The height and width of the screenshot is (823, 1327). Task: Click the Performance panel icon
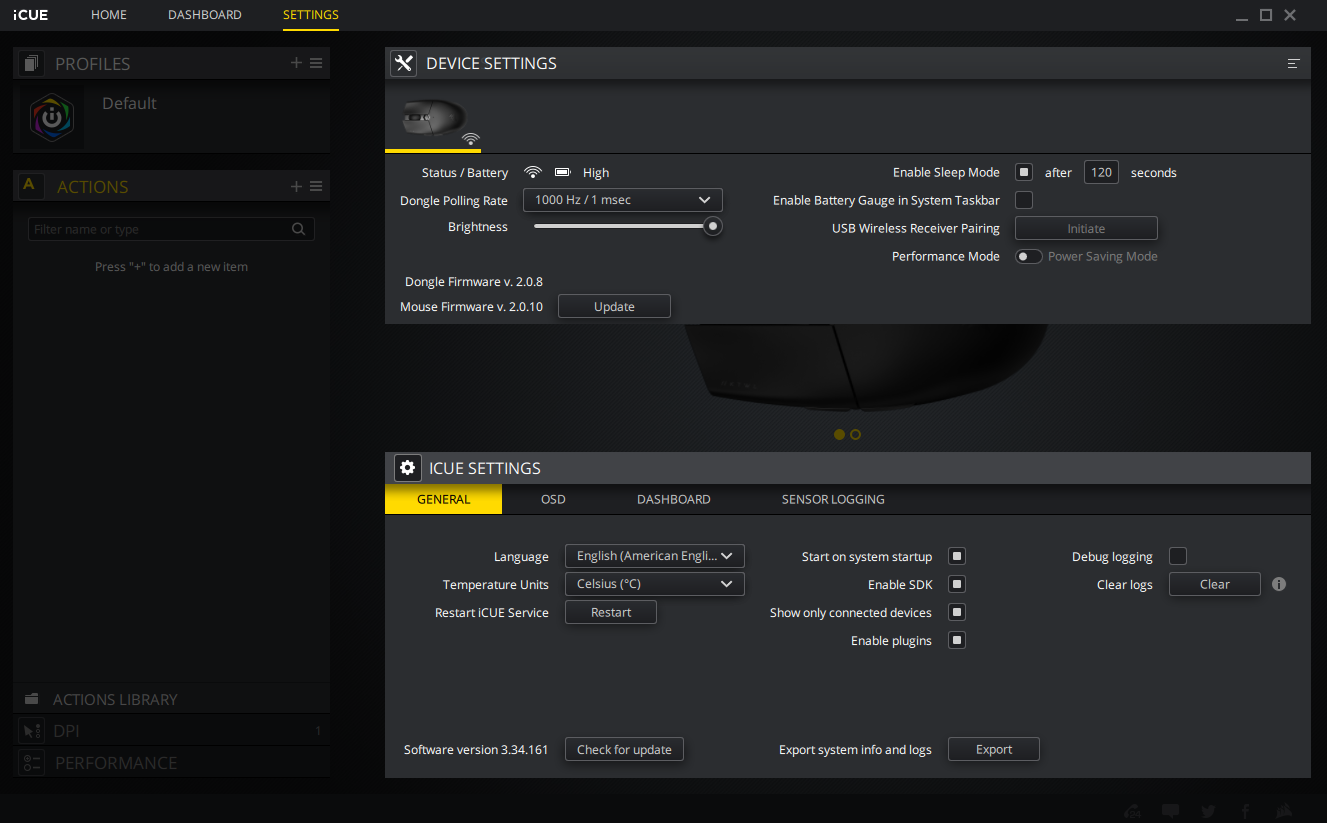click(32, 763)
